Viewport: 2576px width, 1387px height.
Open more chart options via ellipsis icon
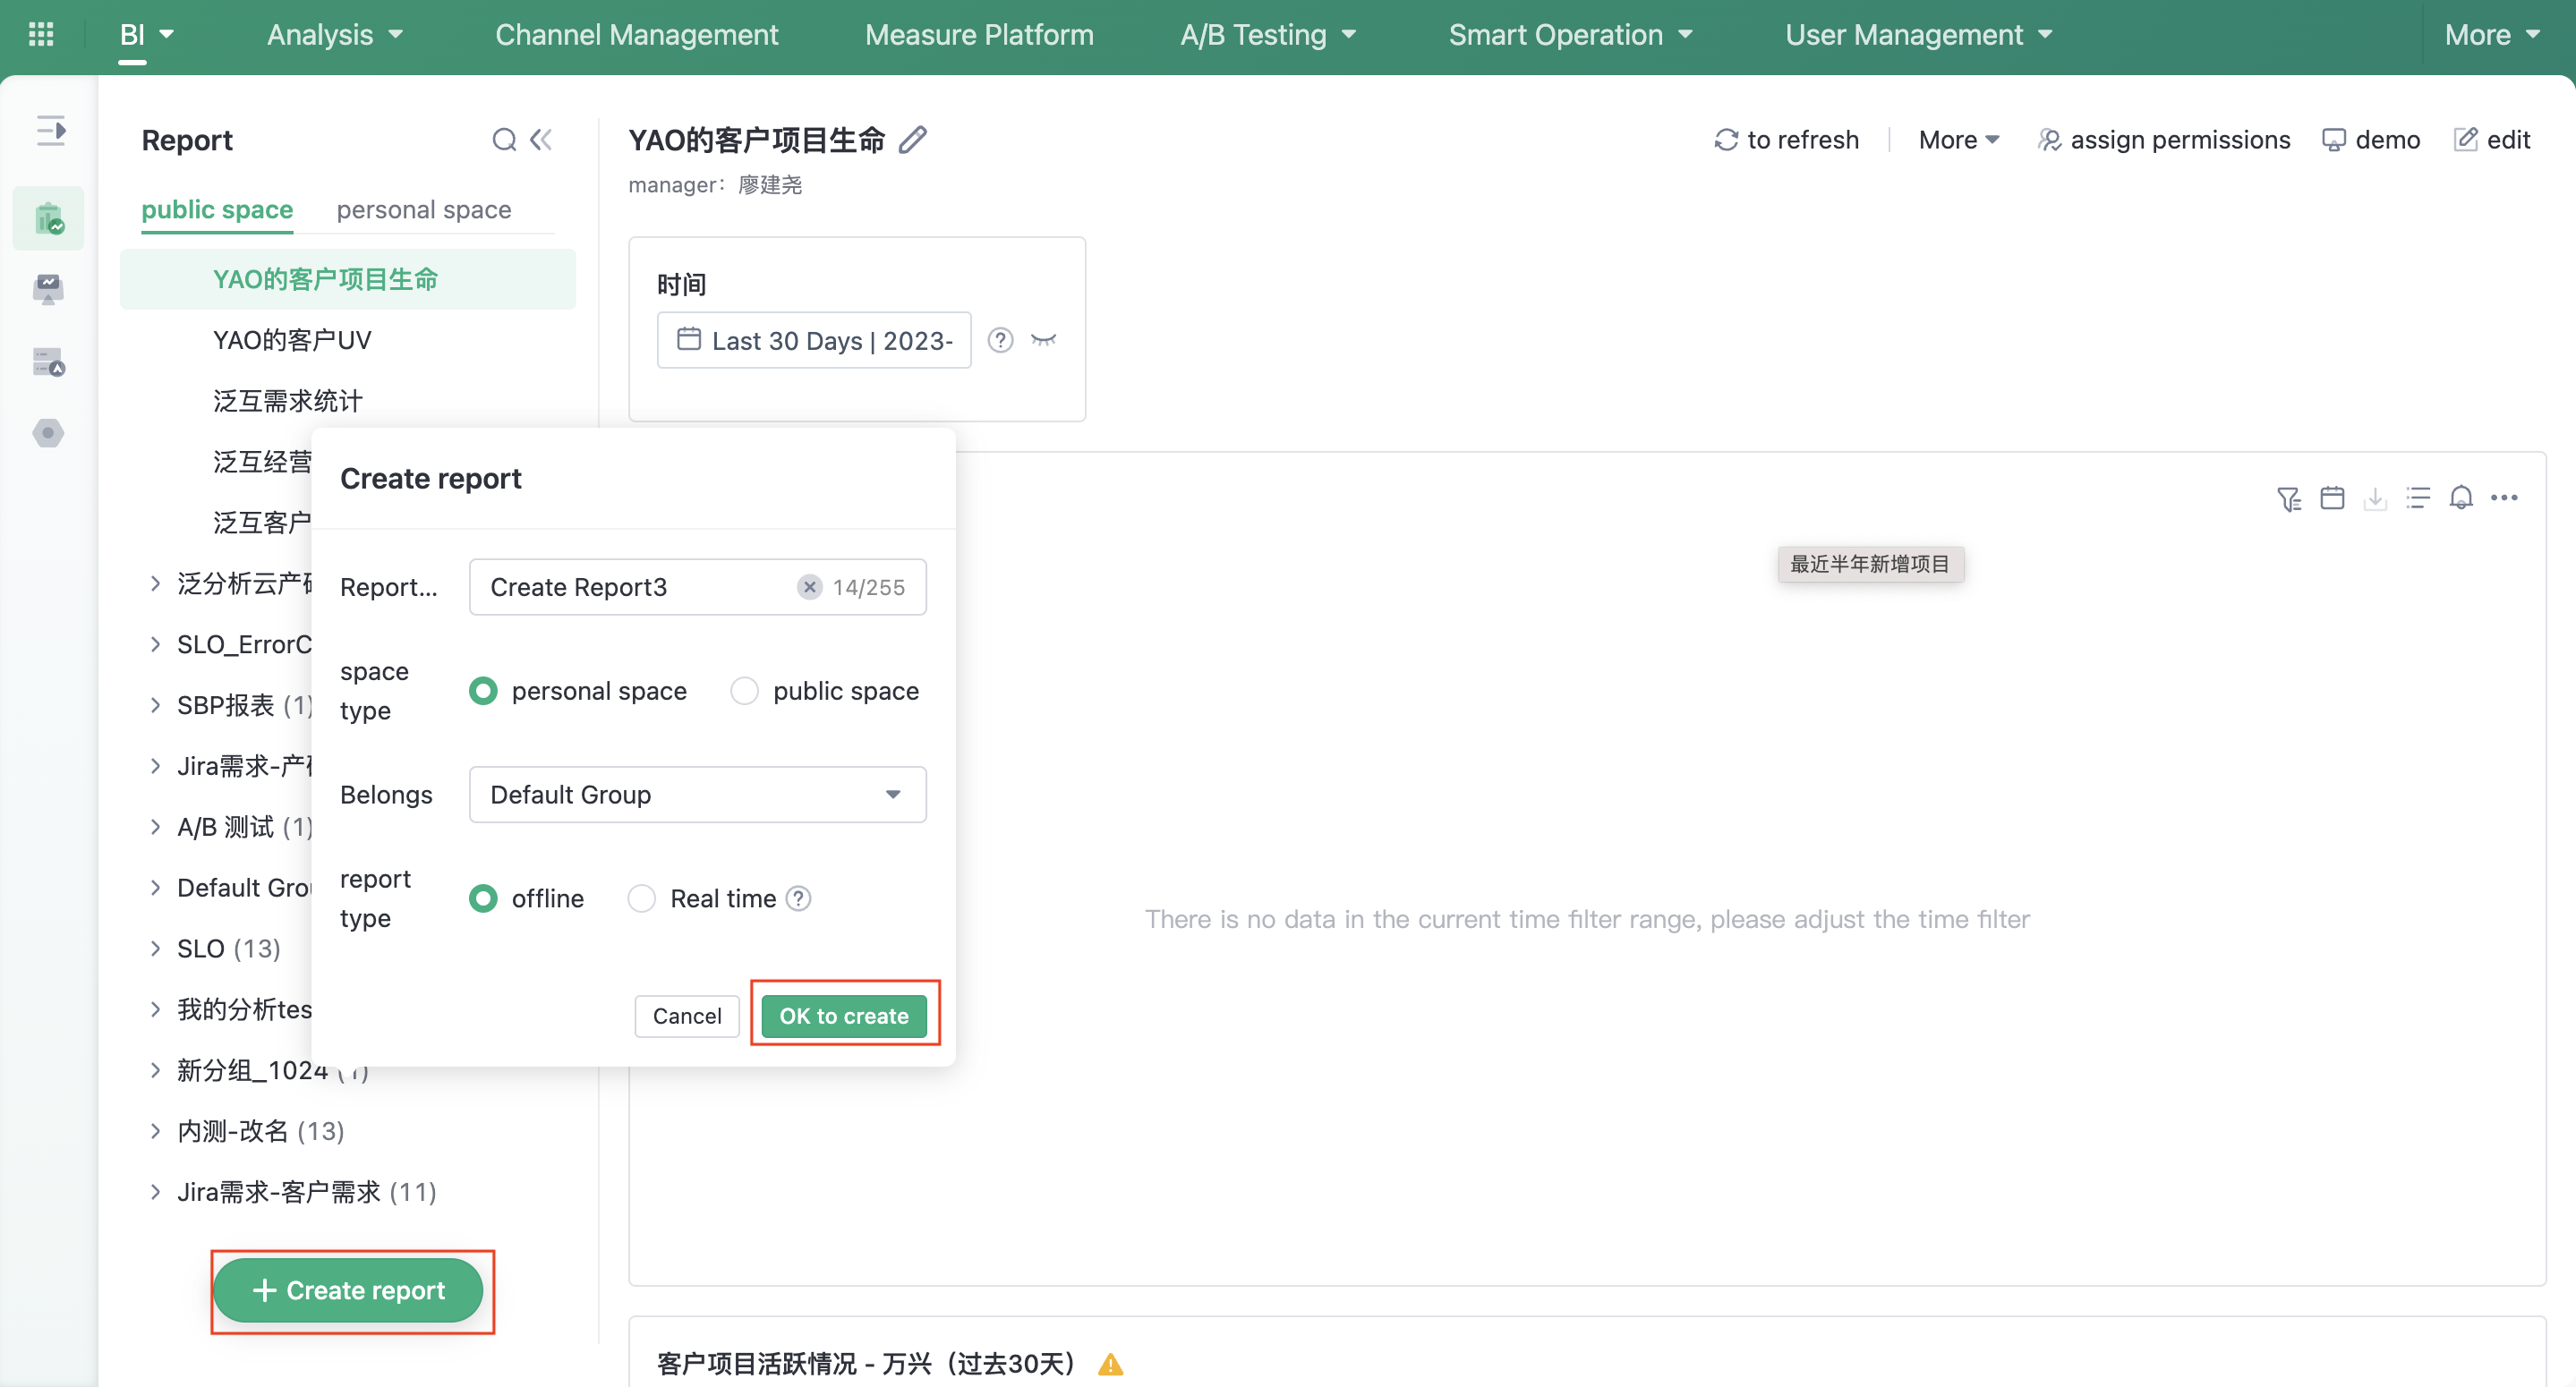click(2506, 498)
